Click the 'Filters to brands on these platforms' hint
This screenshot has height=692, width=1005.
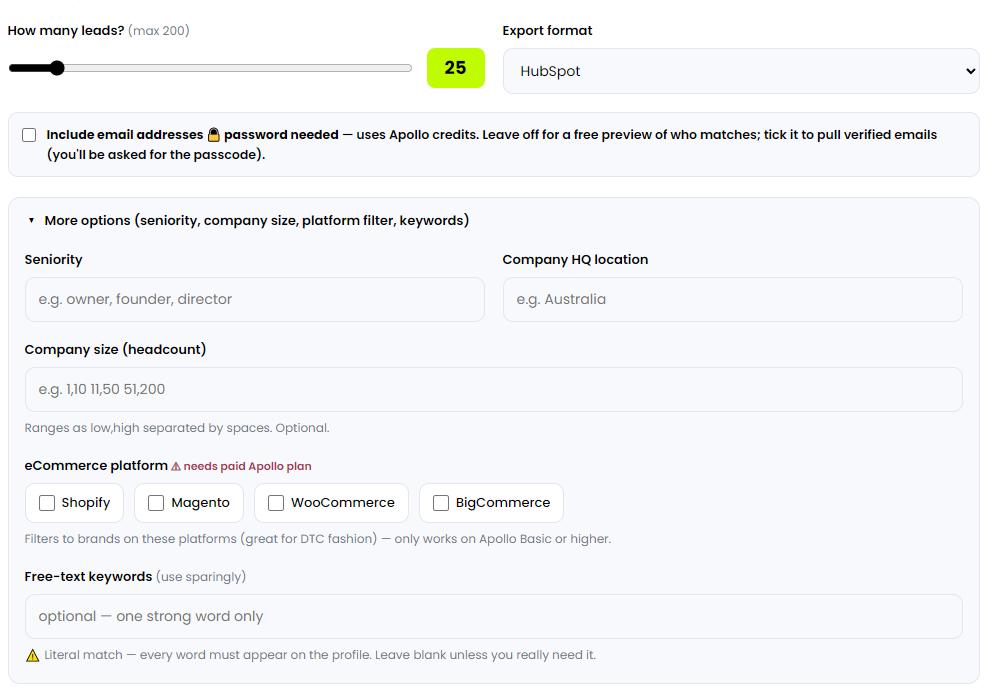(318, 539)
